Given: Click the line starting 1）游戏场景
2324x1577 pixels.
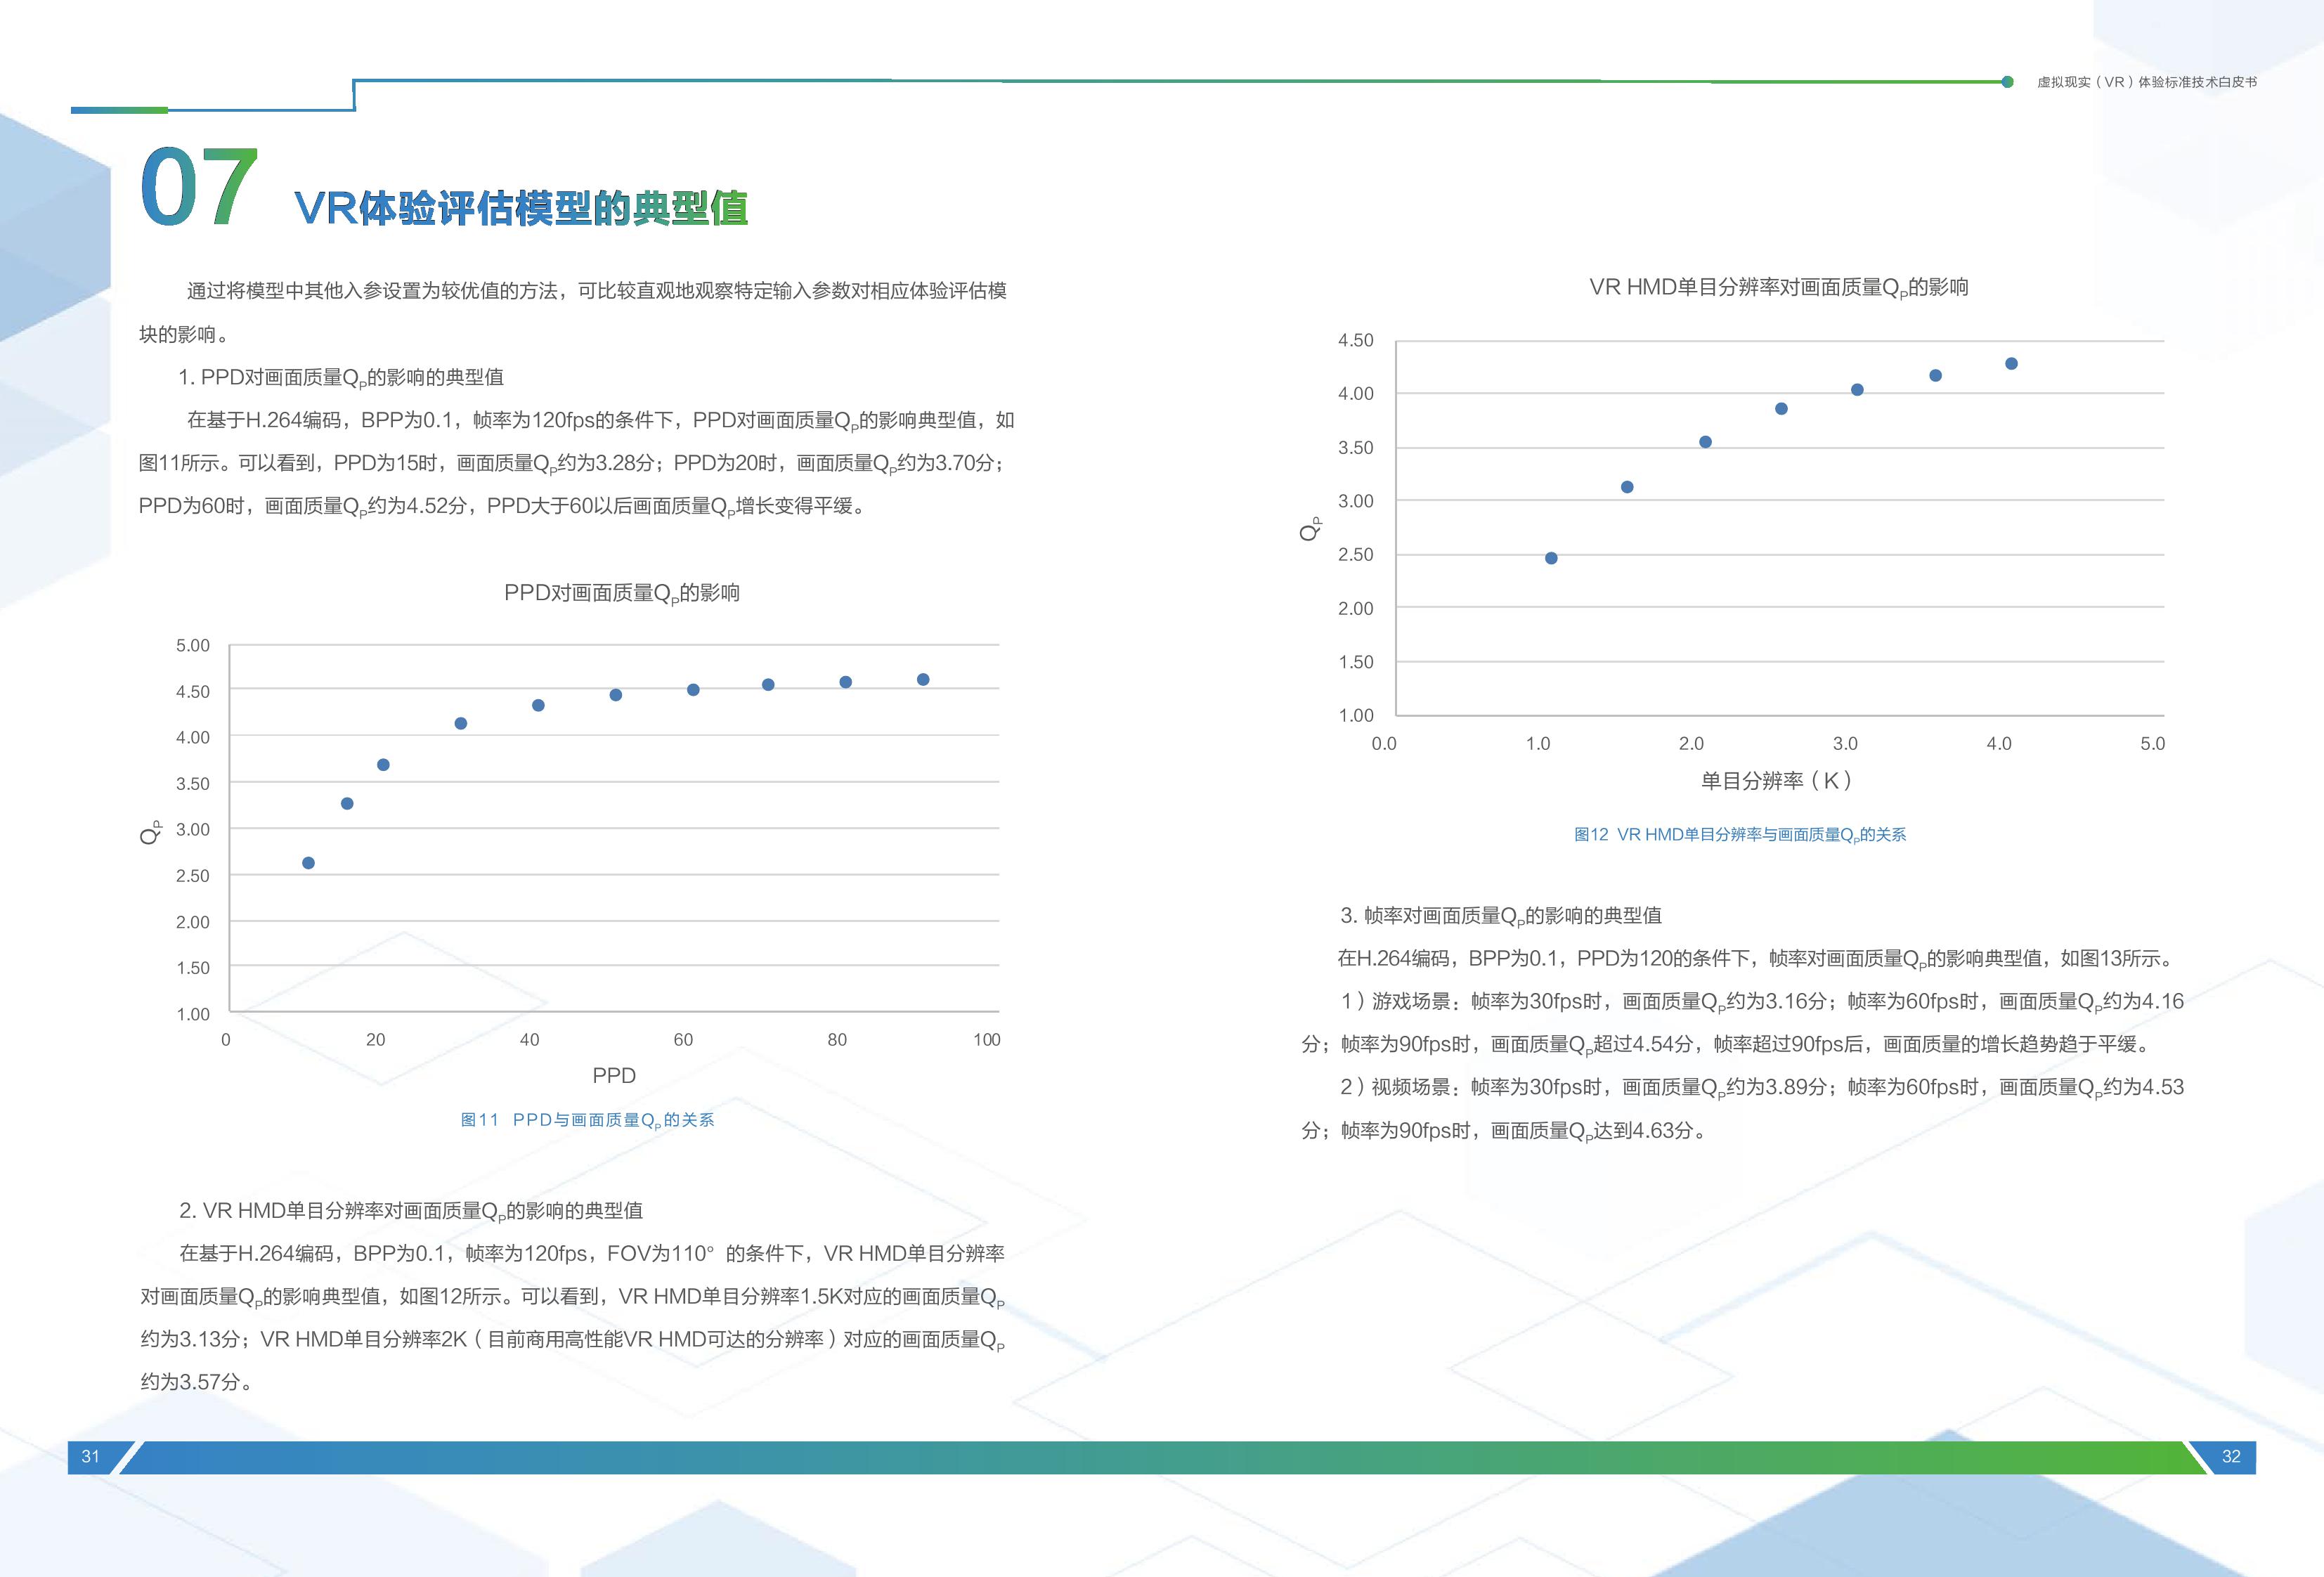Looking at the screenshot, I should click(1762, 1002).
